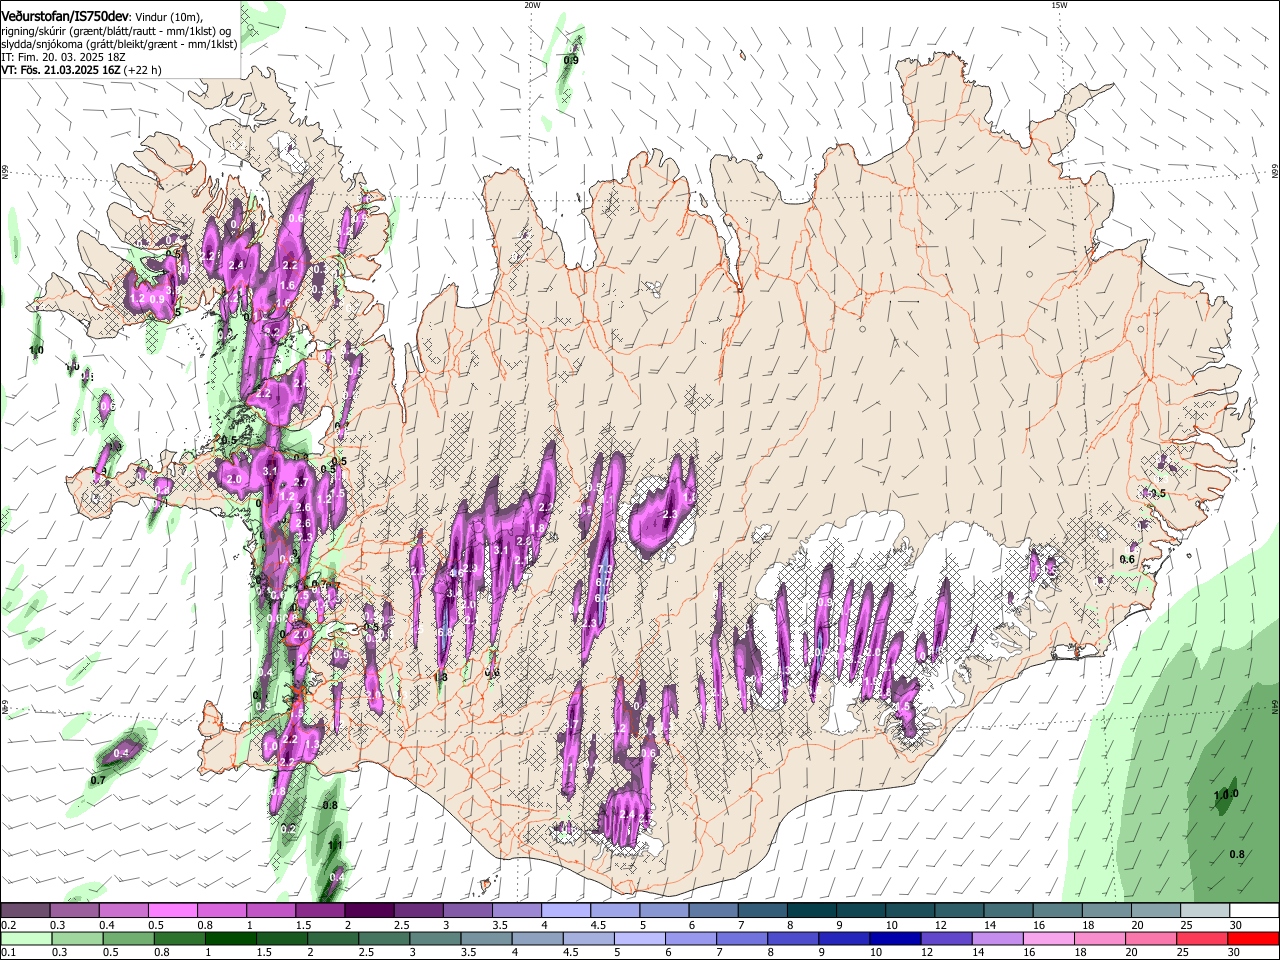Click the dusky purple swatch between 0.2 and 0.3 in the upper legend row
Screen dimensions: 1280x960
pos(25,911)
